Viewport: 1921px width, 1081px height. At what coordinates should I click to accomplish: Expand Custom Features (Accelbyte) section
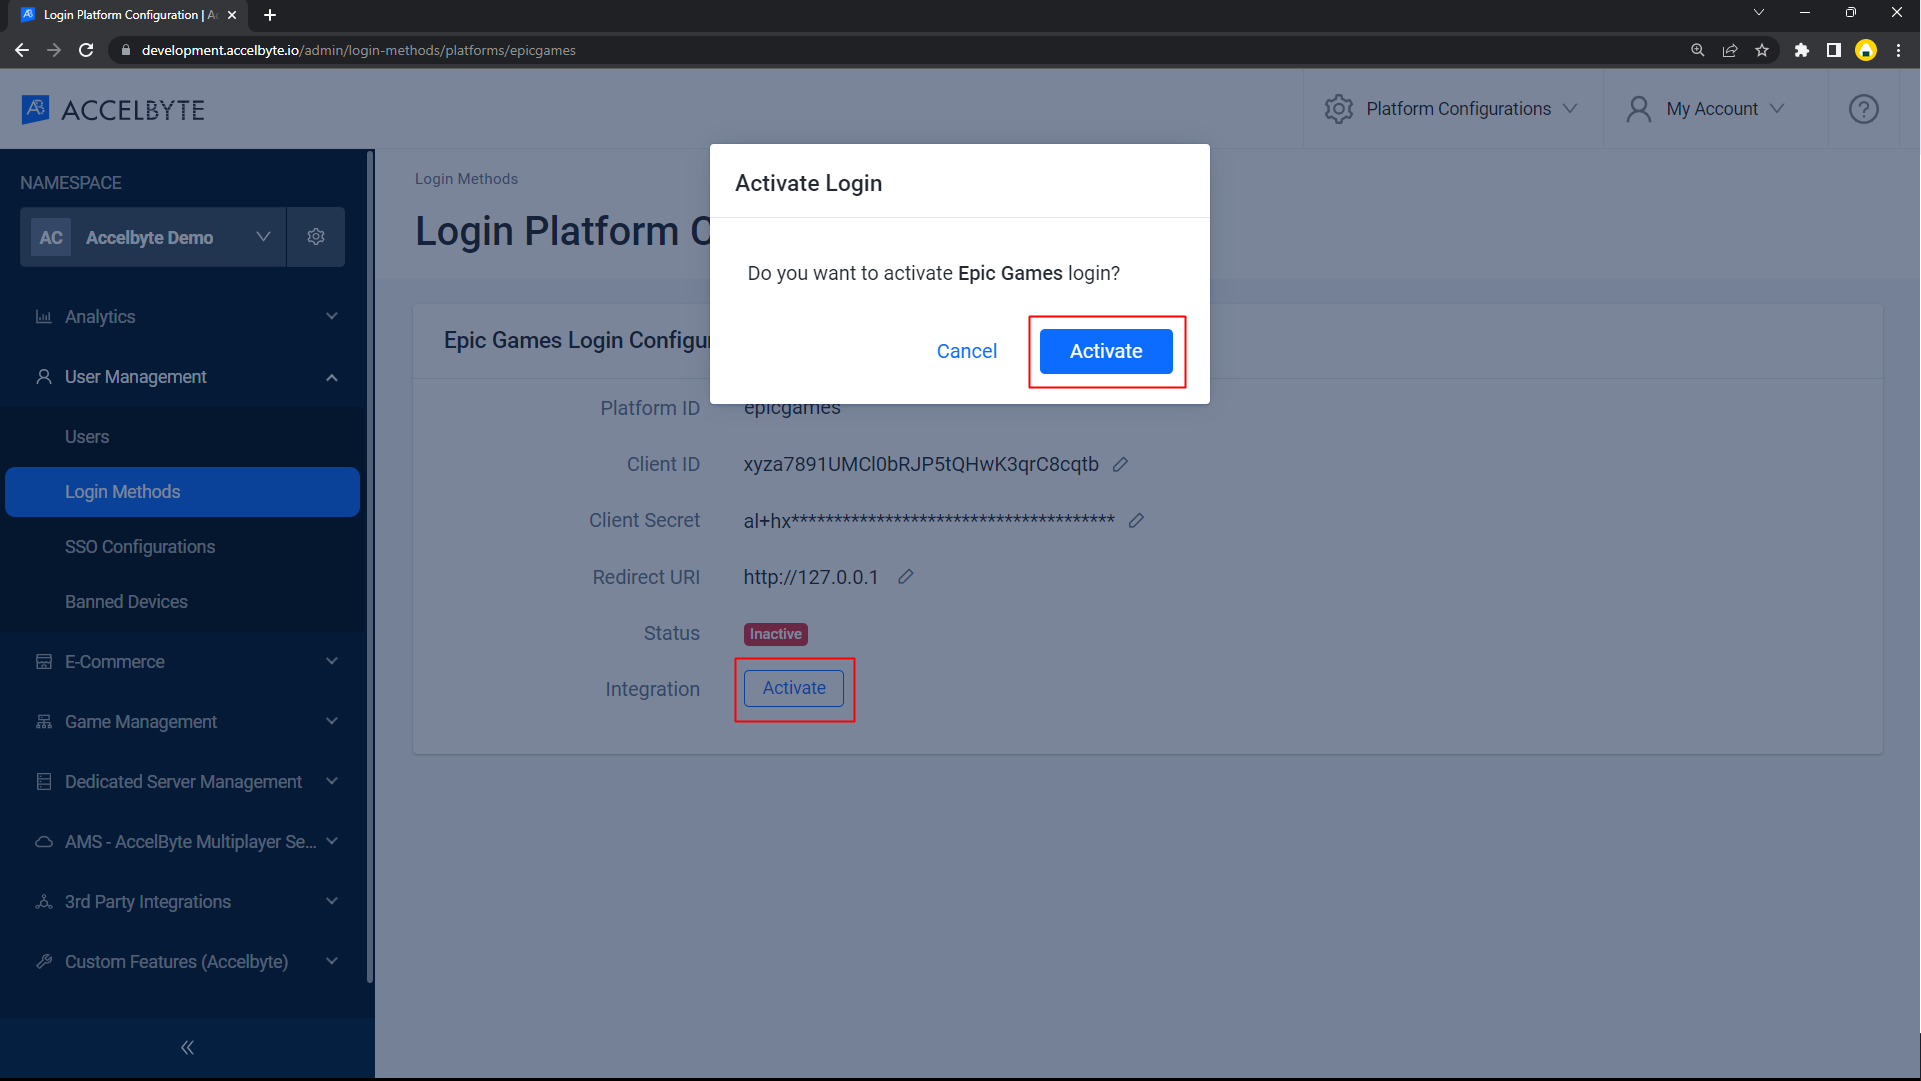point(187,962)
